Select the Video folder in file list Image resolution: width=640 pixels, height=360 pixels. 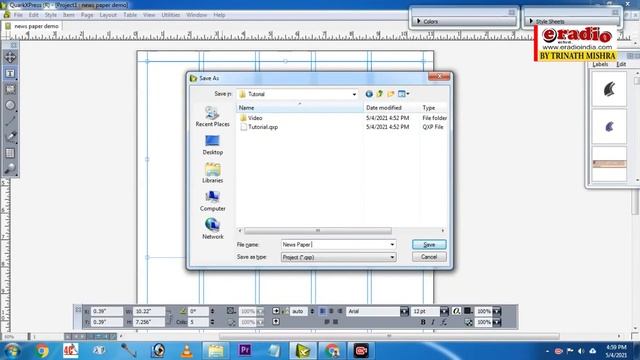[255, 118]
